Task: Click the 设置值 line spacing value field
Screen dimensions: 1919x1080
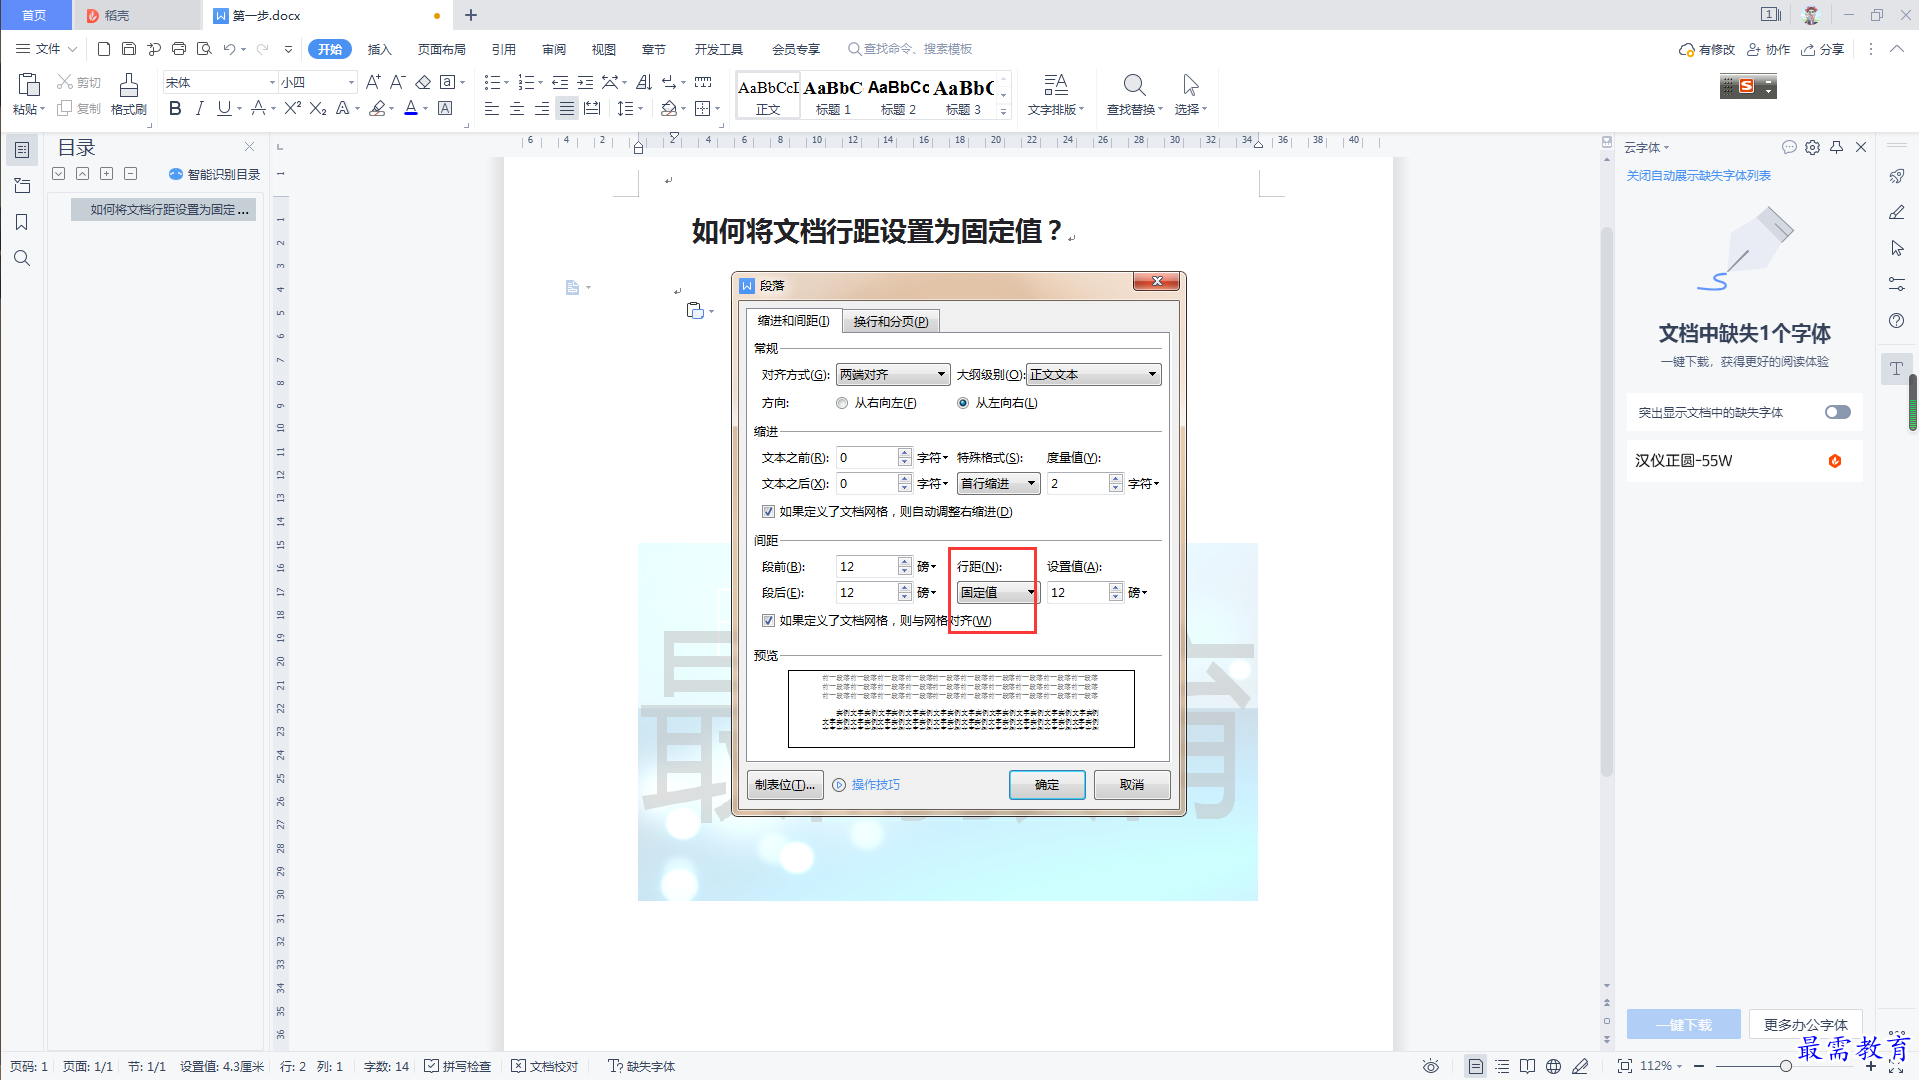Action: click(1078, 592)
